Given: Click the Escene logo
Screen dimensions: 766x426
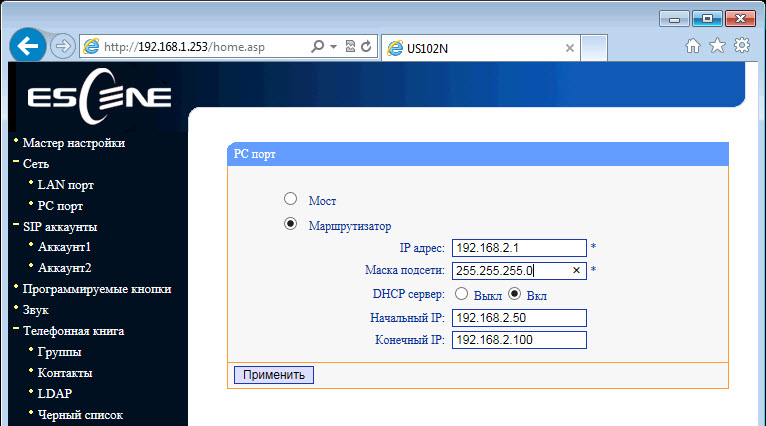Looking at the screenshot, I should 99,96.
